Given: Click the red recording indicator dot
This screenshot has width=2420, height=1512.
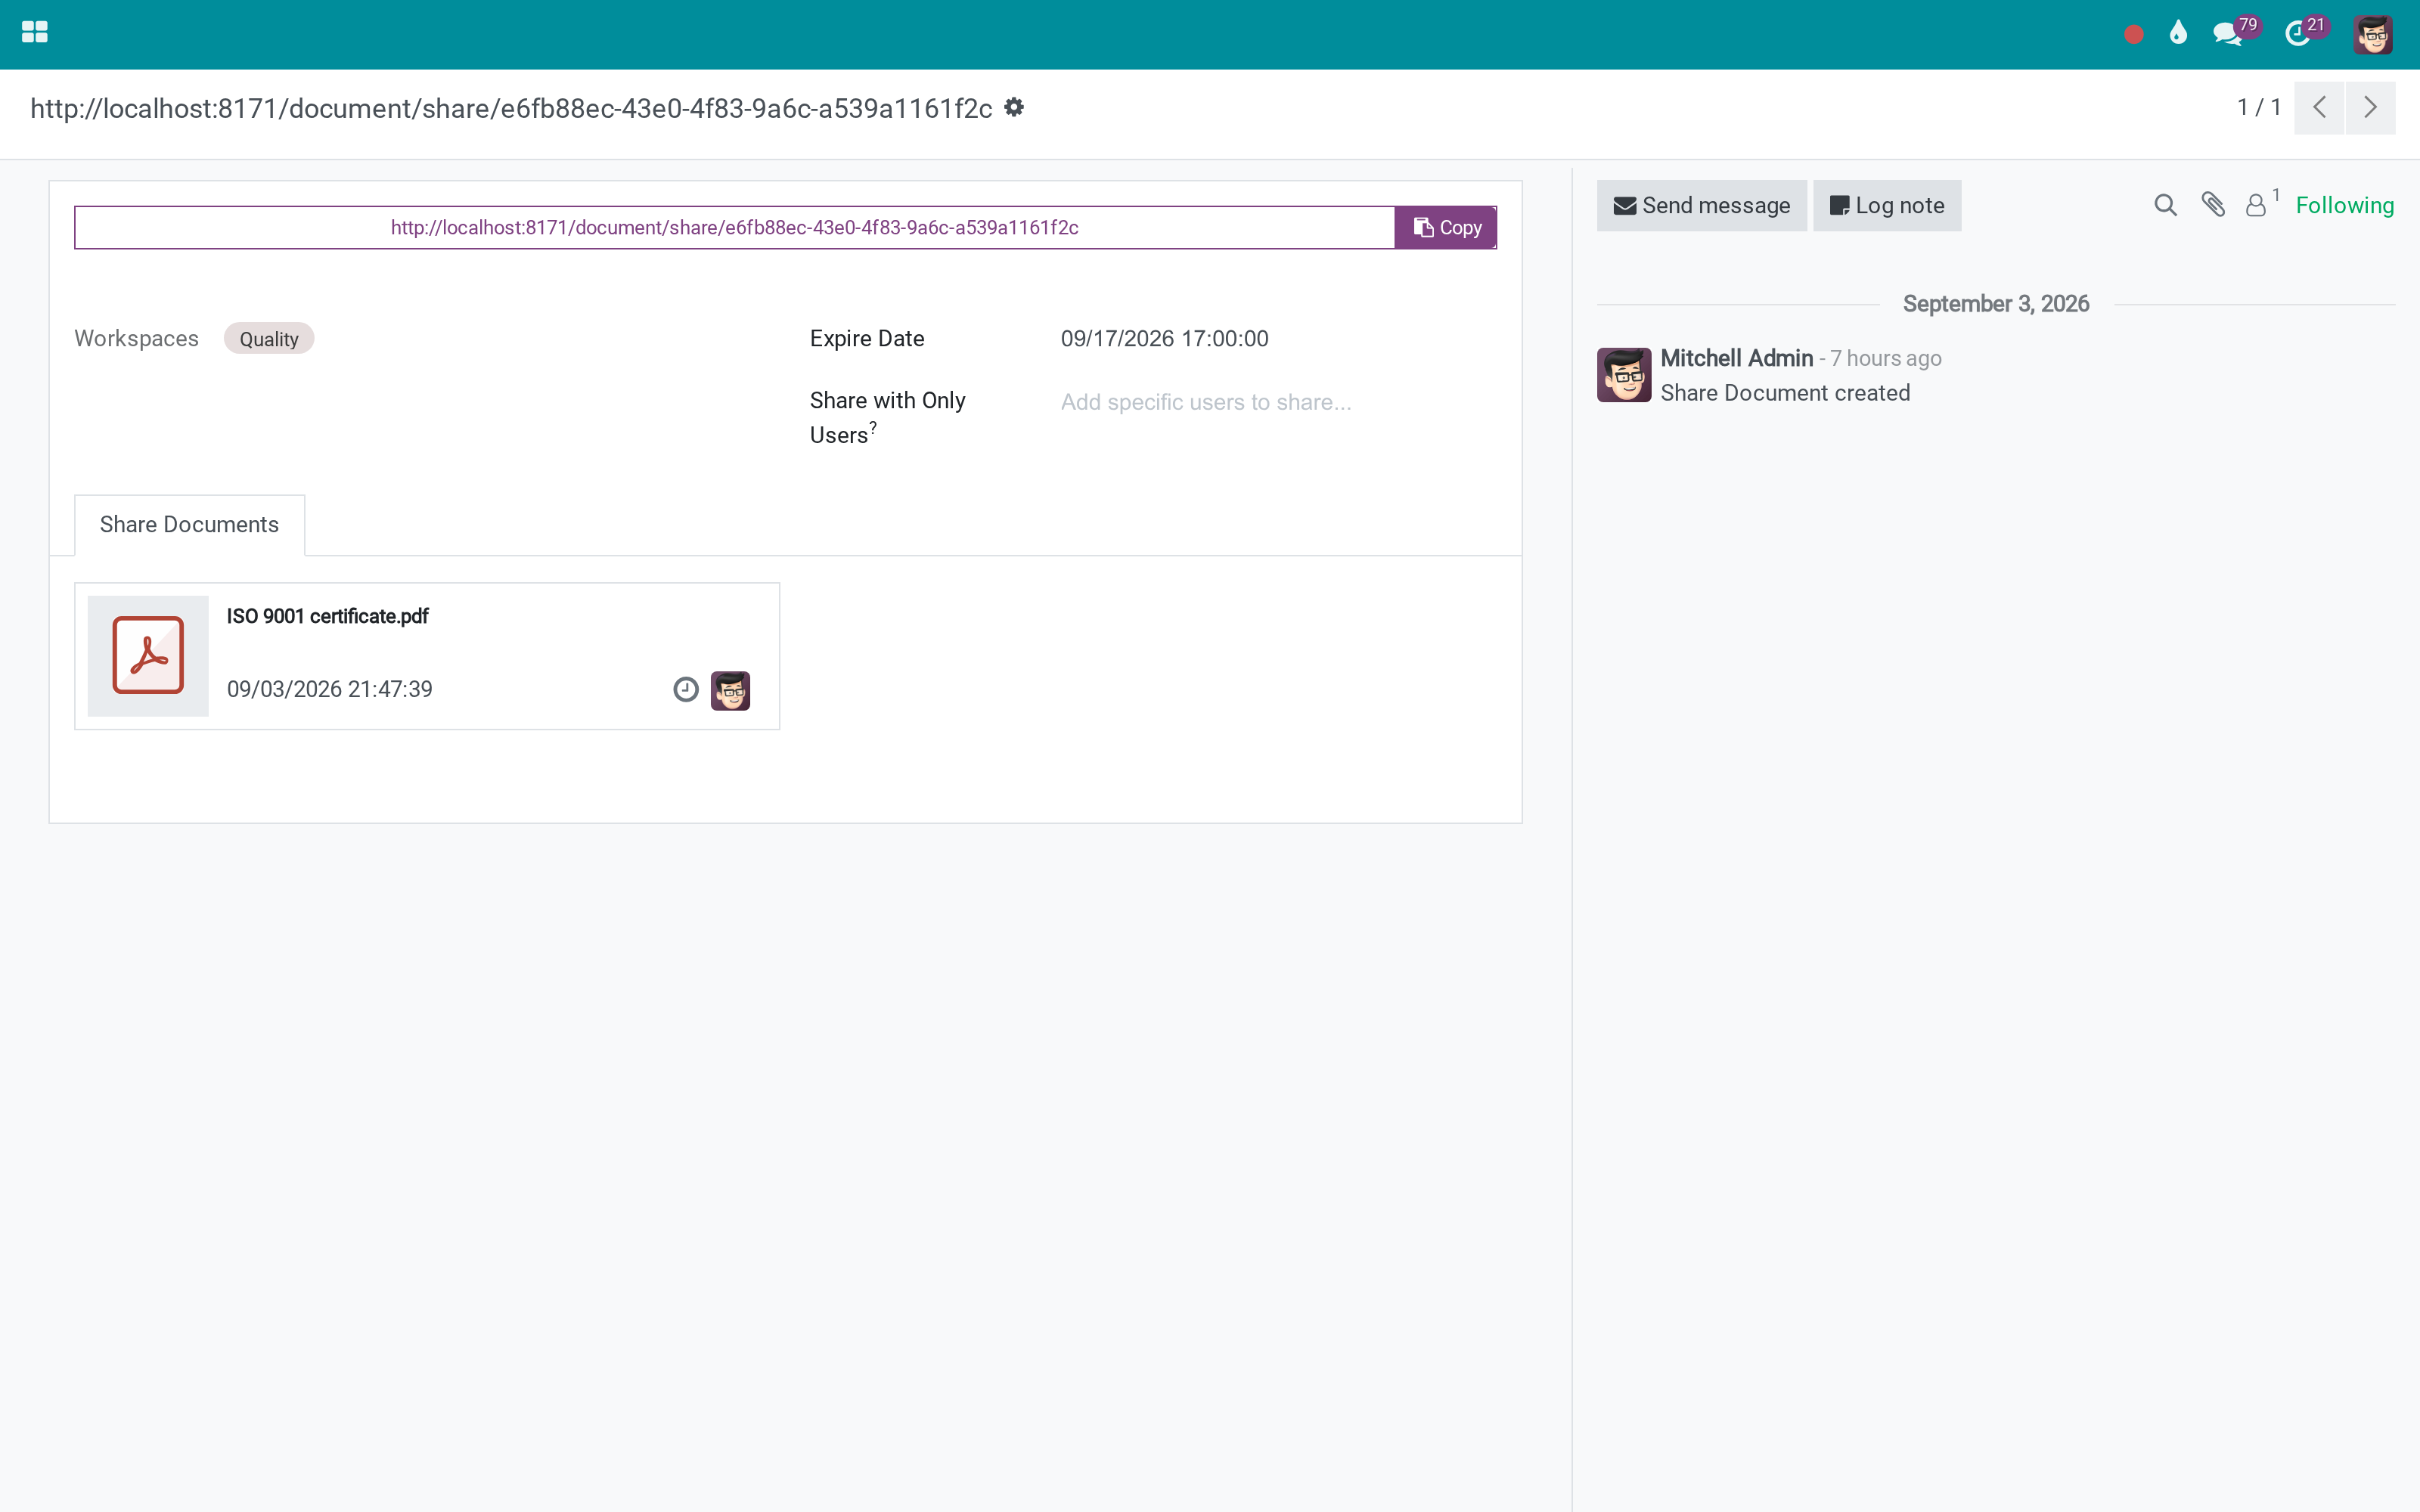Looking at the screenshot, I should pyautogui.click(x=2133, y=35).
